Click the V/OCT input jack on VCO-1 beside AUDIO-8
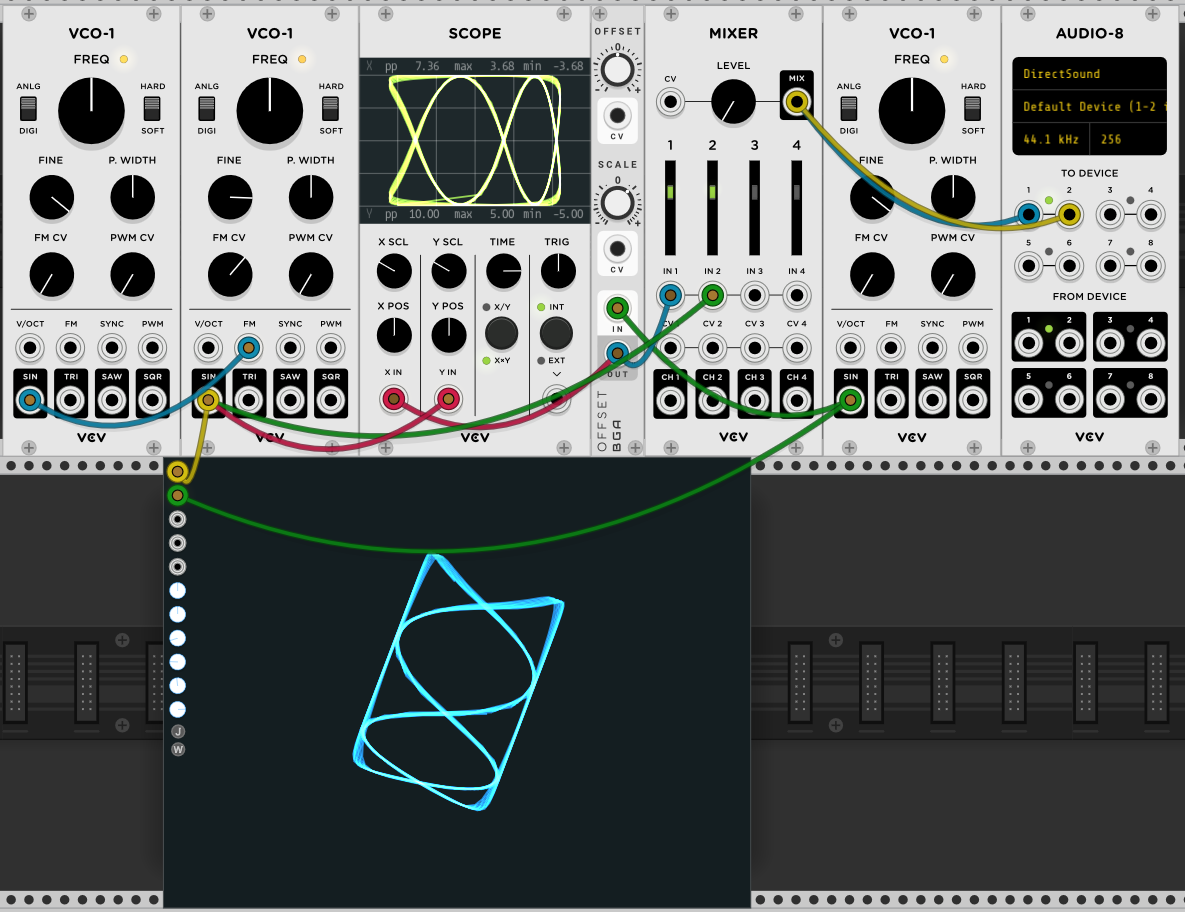The height and width of the screenshot is (912, 1185). coord(851,348)
